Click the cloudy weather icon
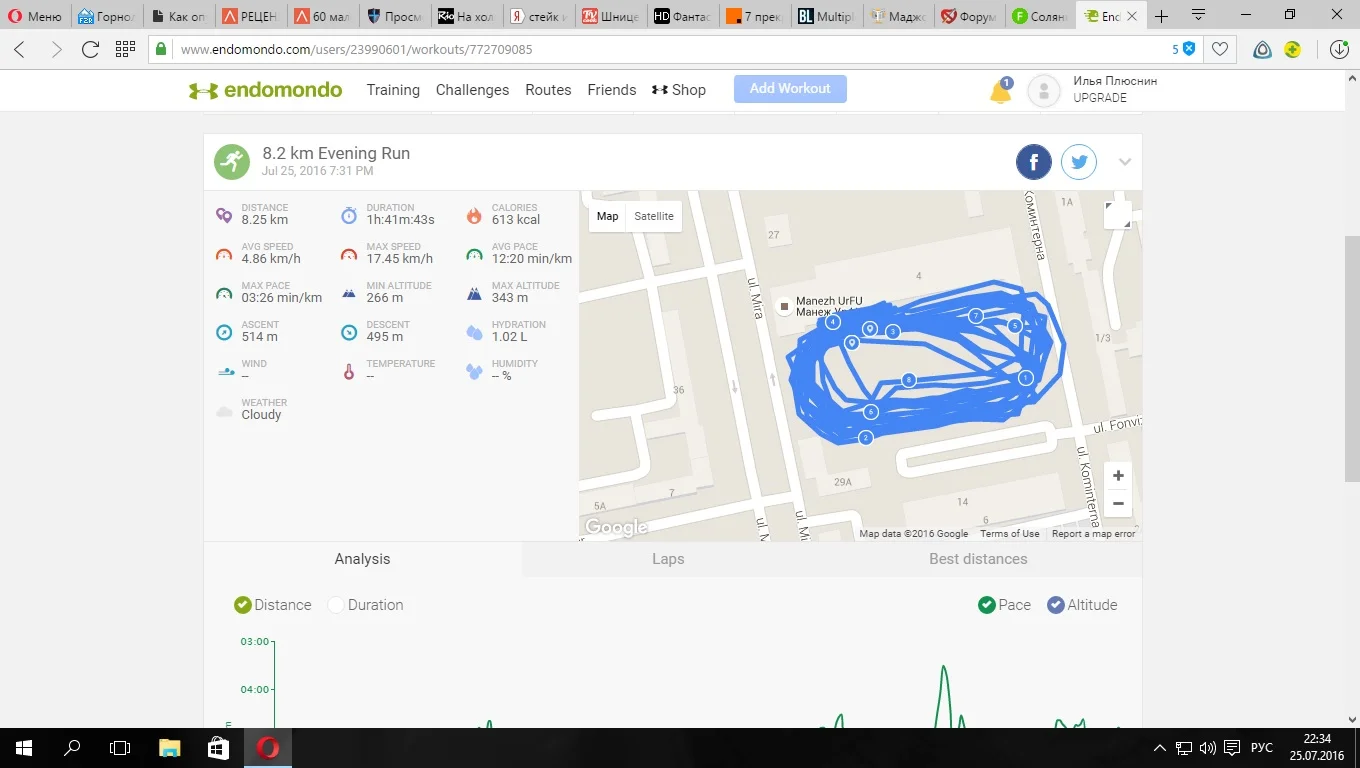This screenshot has width=1360, height=768. [x=224, y=410]
